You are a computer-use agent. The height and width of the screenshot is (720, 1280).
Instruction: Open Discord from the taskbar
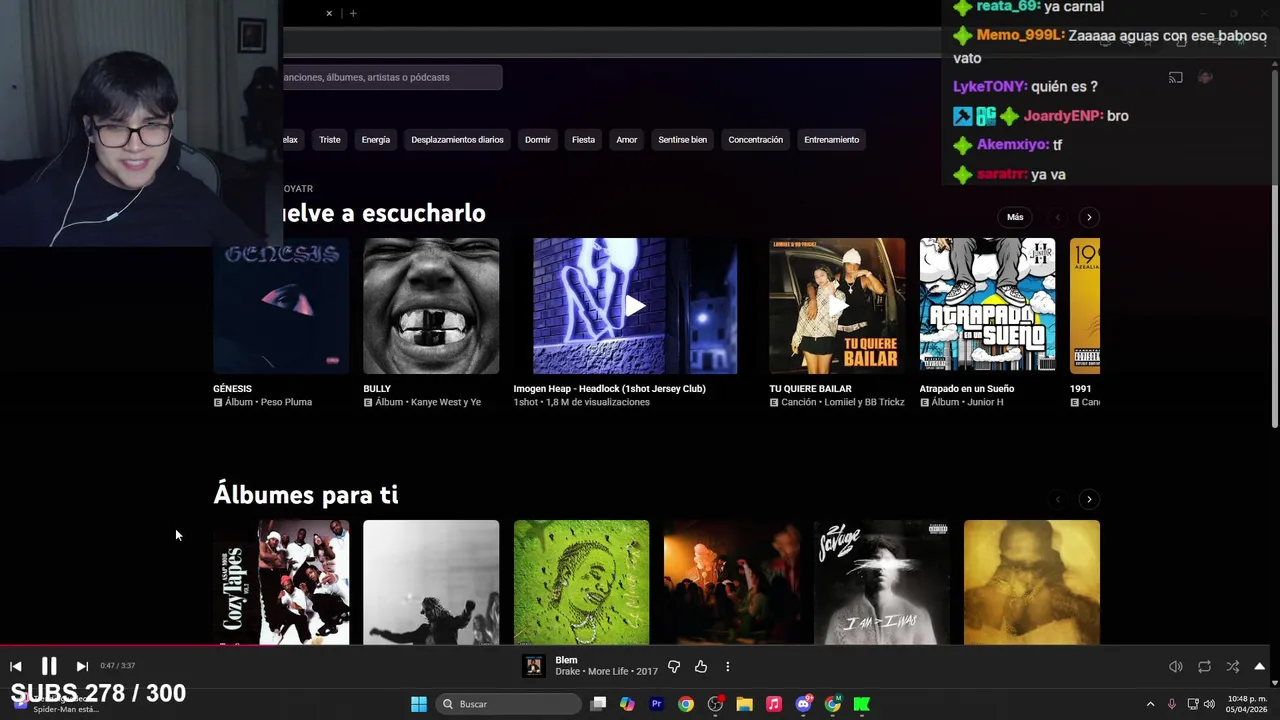pos(803,704)
